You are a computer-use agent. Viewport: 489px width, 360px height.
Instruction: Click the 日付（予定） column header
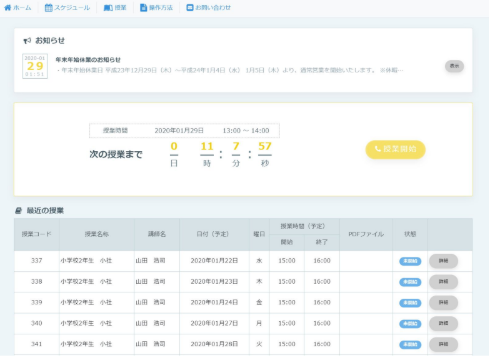pos(213,234)
